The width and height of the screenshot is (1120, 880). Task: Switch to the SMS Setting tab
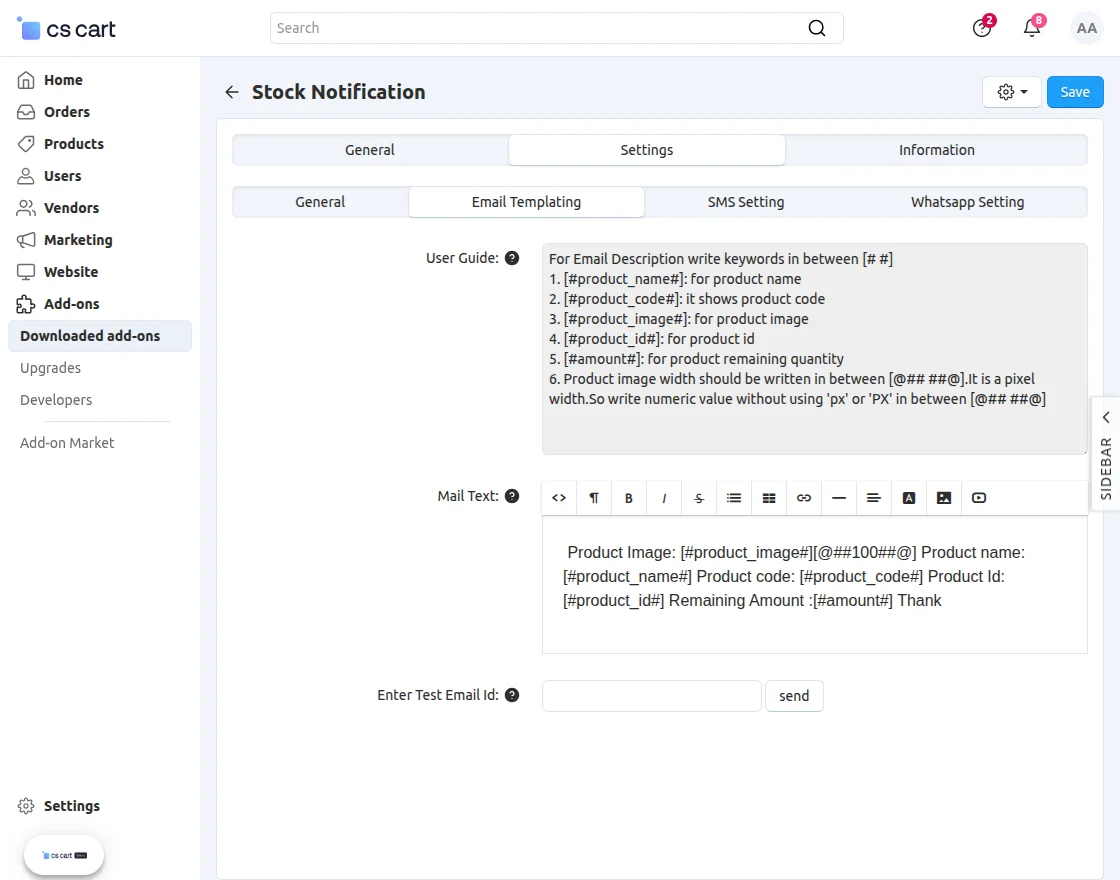point(745,201)
